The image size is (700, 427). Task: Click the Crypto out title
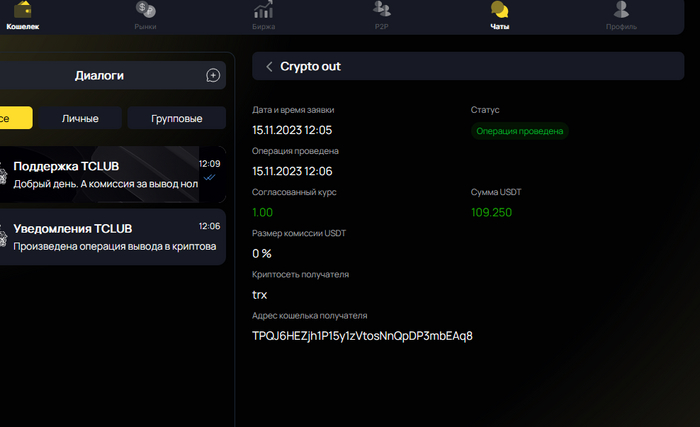[x=310, y=67]
